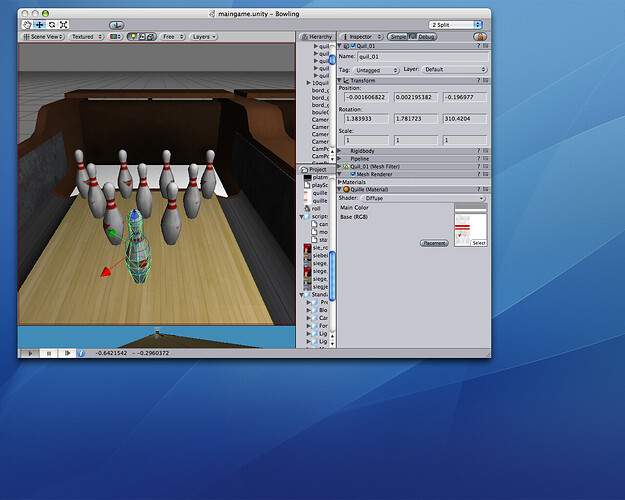Toggle the Mesh Renderer enabled checkbox
The image size is (625, 500).
pyautogui.click(x=353, y=173)
